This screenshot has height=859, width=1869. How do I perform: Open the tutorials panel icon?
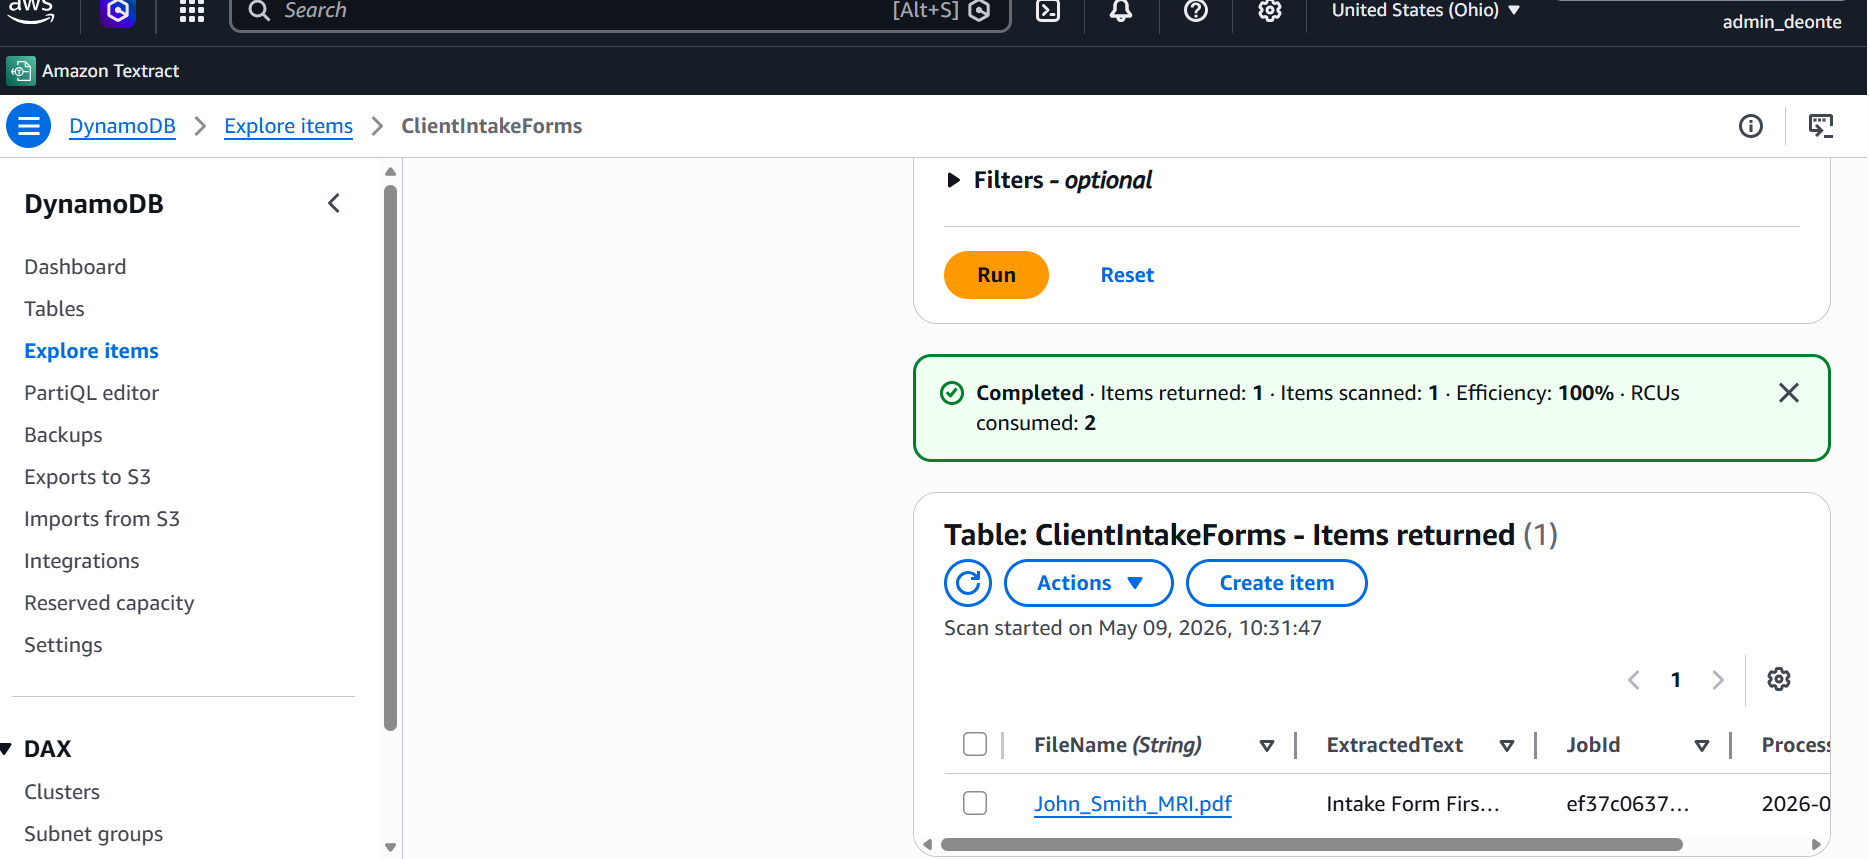coord(1821,126)
